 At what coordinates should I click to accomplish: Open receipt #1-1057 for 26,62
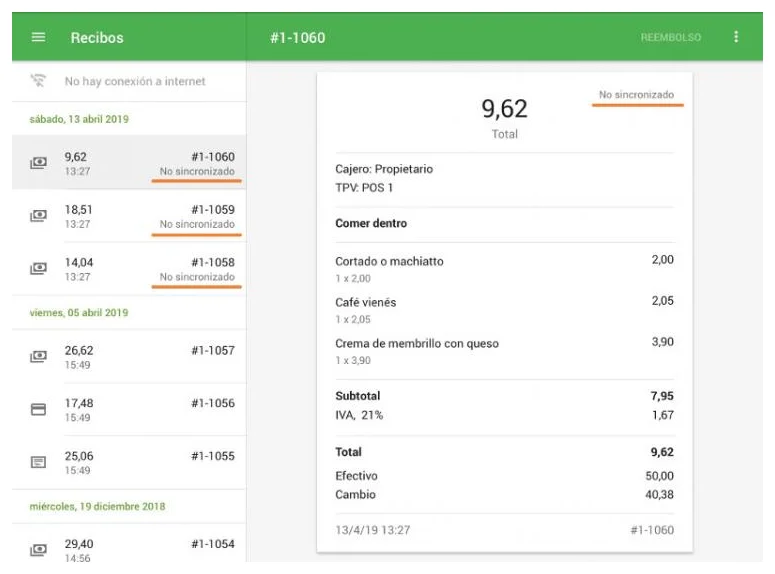pyautogui.click(x=129, y=356)
